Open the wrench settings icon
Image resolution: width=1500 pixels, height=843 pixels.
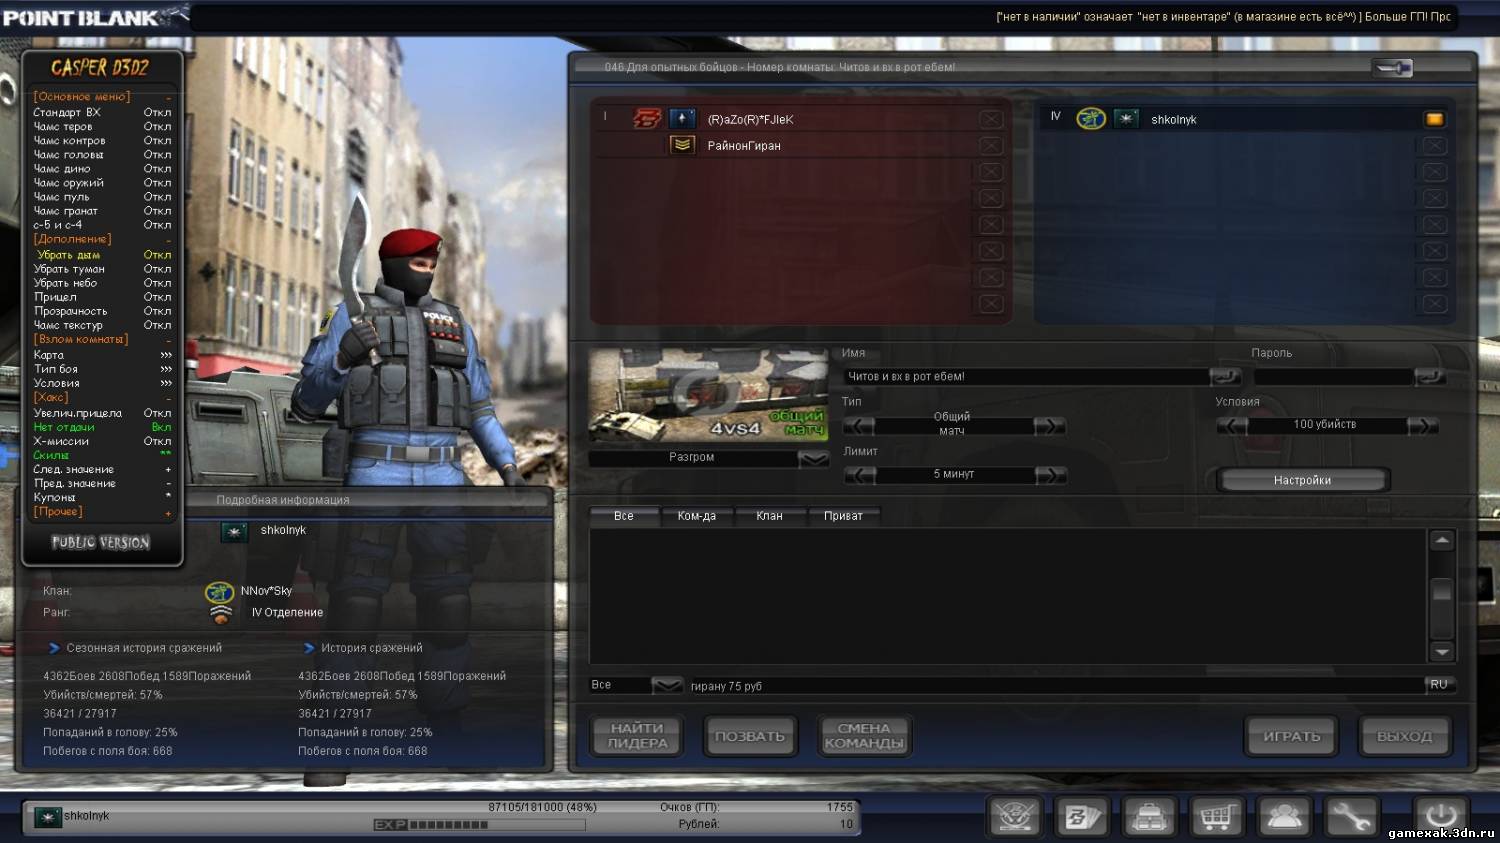tap(1351, 817)
